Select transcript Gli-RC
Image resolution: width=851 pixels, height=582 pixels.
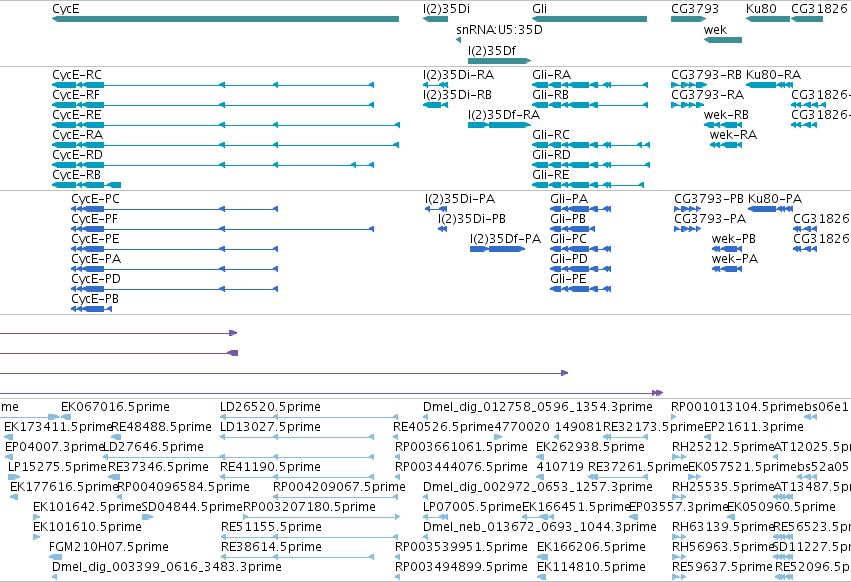click(591, 145)
